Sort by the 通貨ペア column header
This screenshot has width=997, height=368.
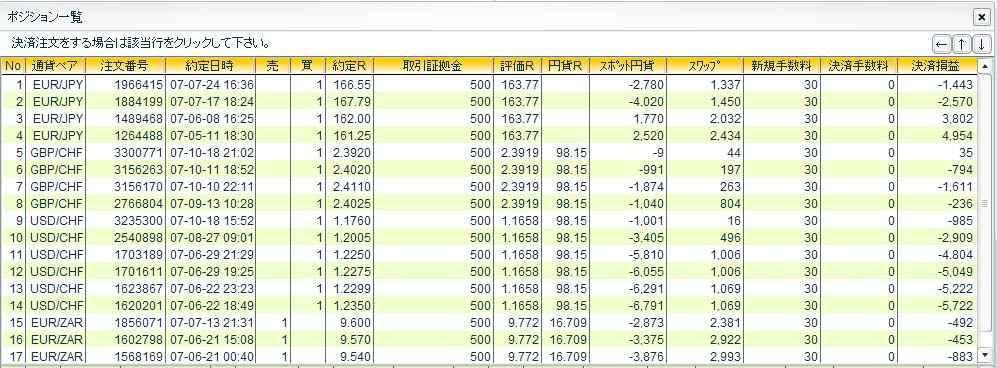(x=55, y=65)
